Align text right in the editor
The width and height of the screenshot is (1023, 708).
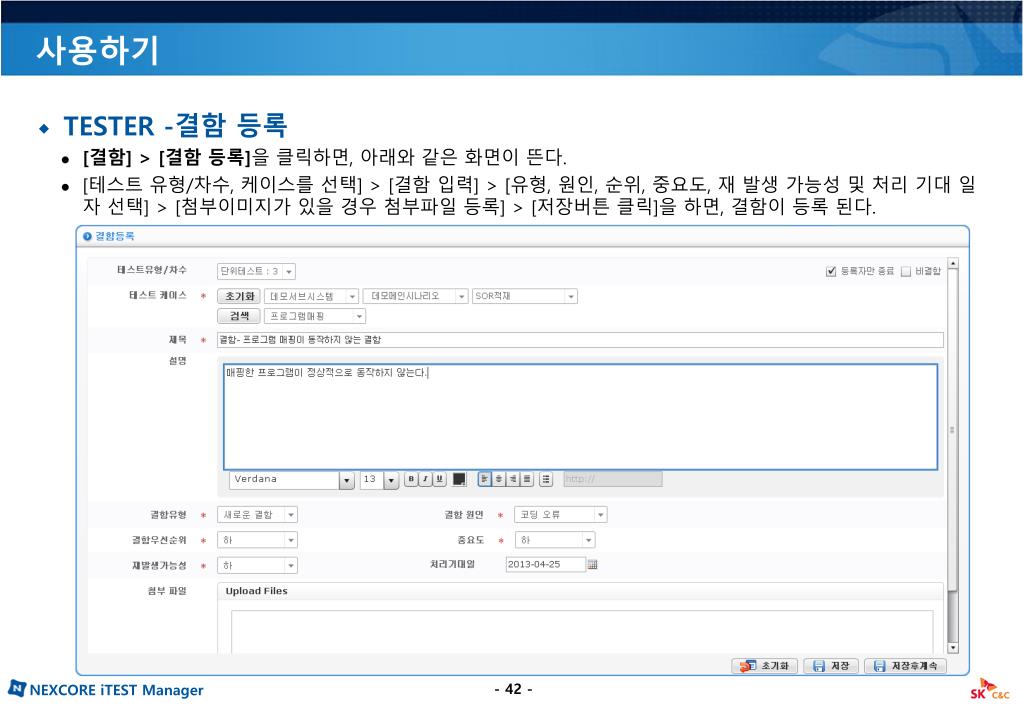tap(513, 479)
